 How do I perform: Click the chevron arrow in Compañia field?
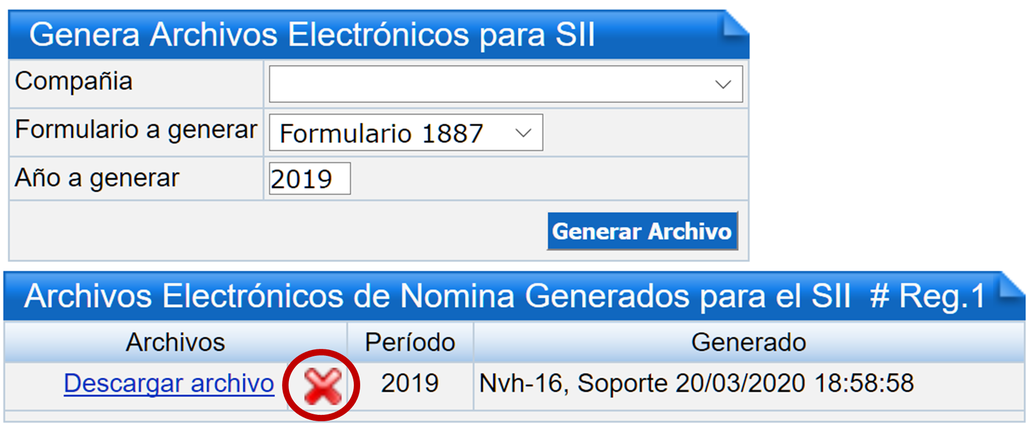click(x=723, y=85)
